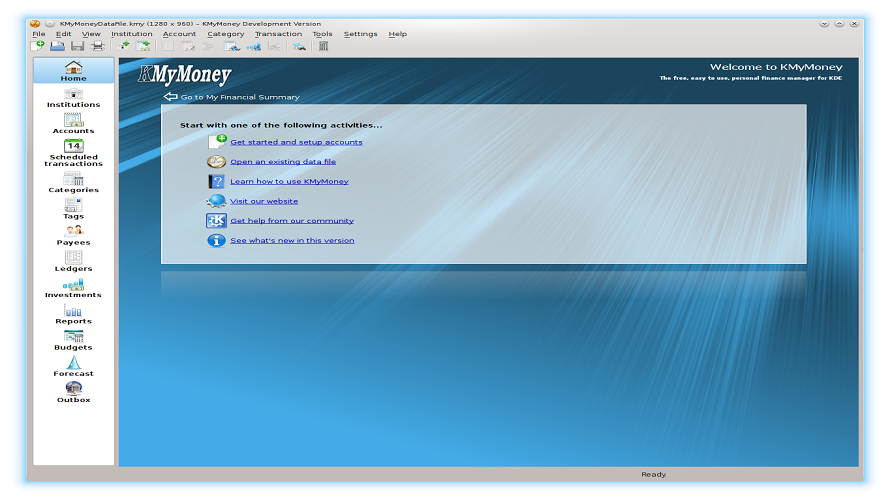Open Scheduled transactions view
This screenshot has height=500, width=890.
coord(73,153)
